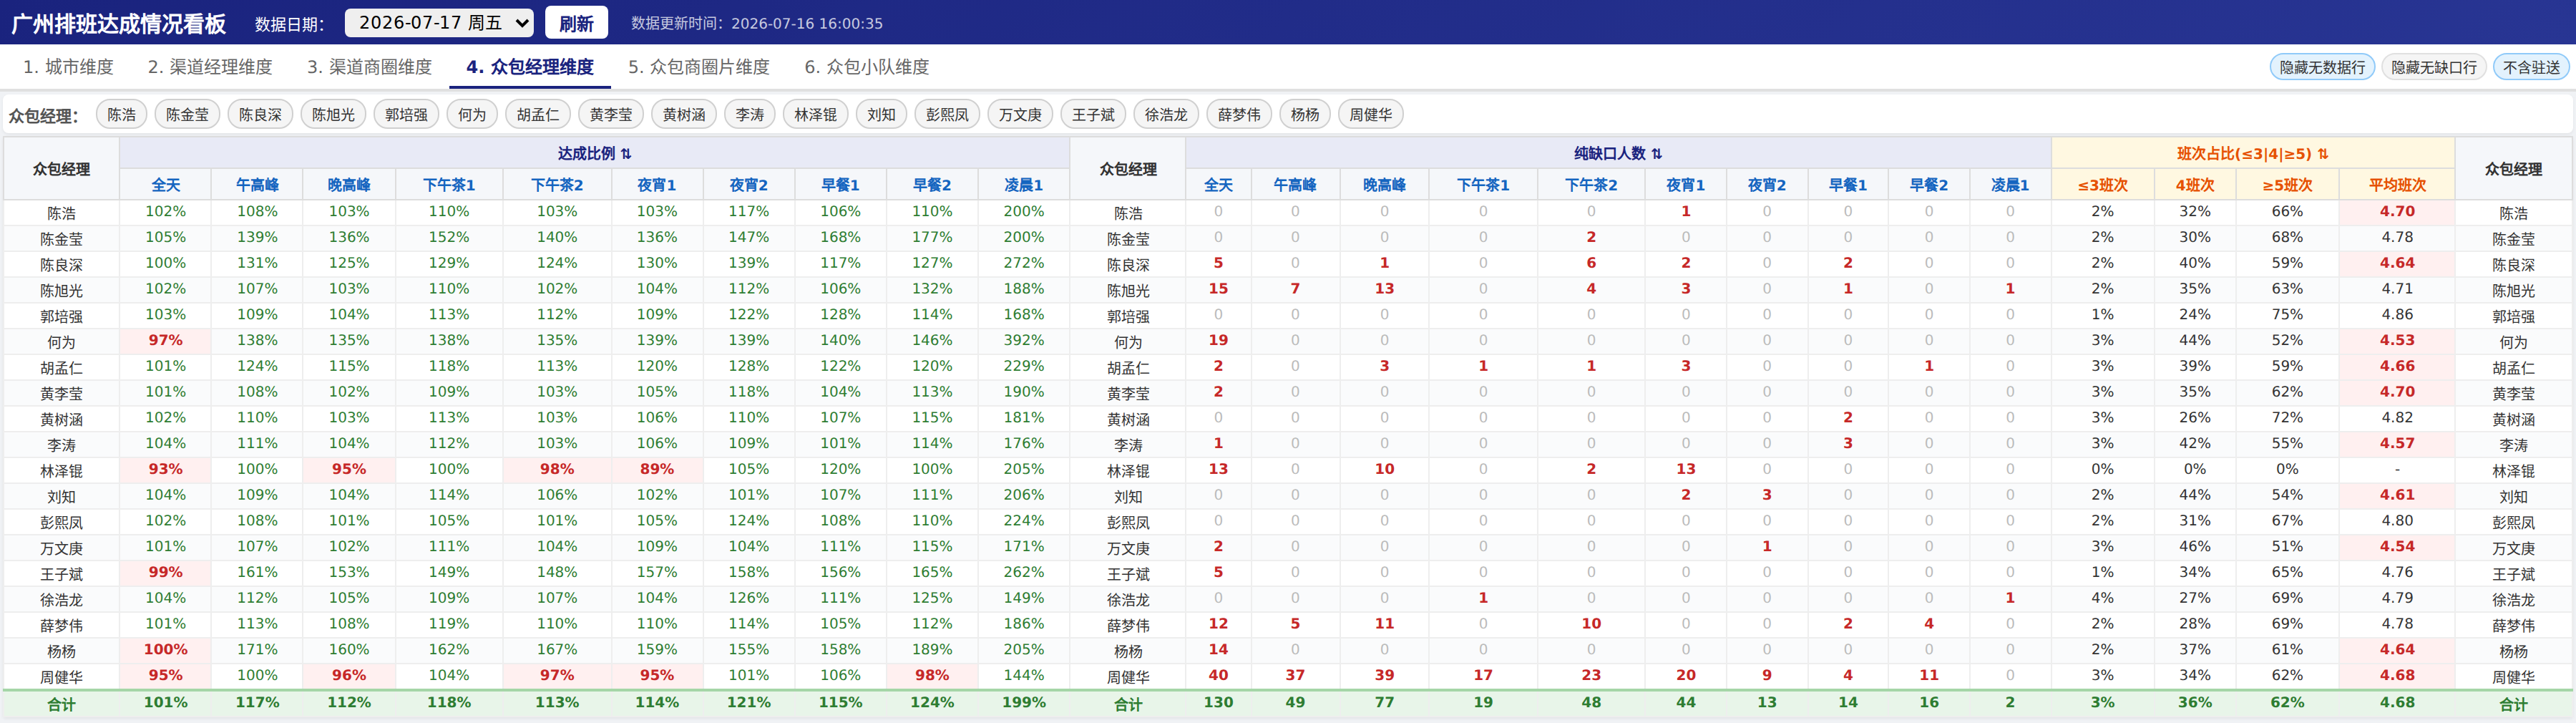2576x723 pixels.
Task: Click 周健华's 全天 gap value 40
Action: (1218, 675)
